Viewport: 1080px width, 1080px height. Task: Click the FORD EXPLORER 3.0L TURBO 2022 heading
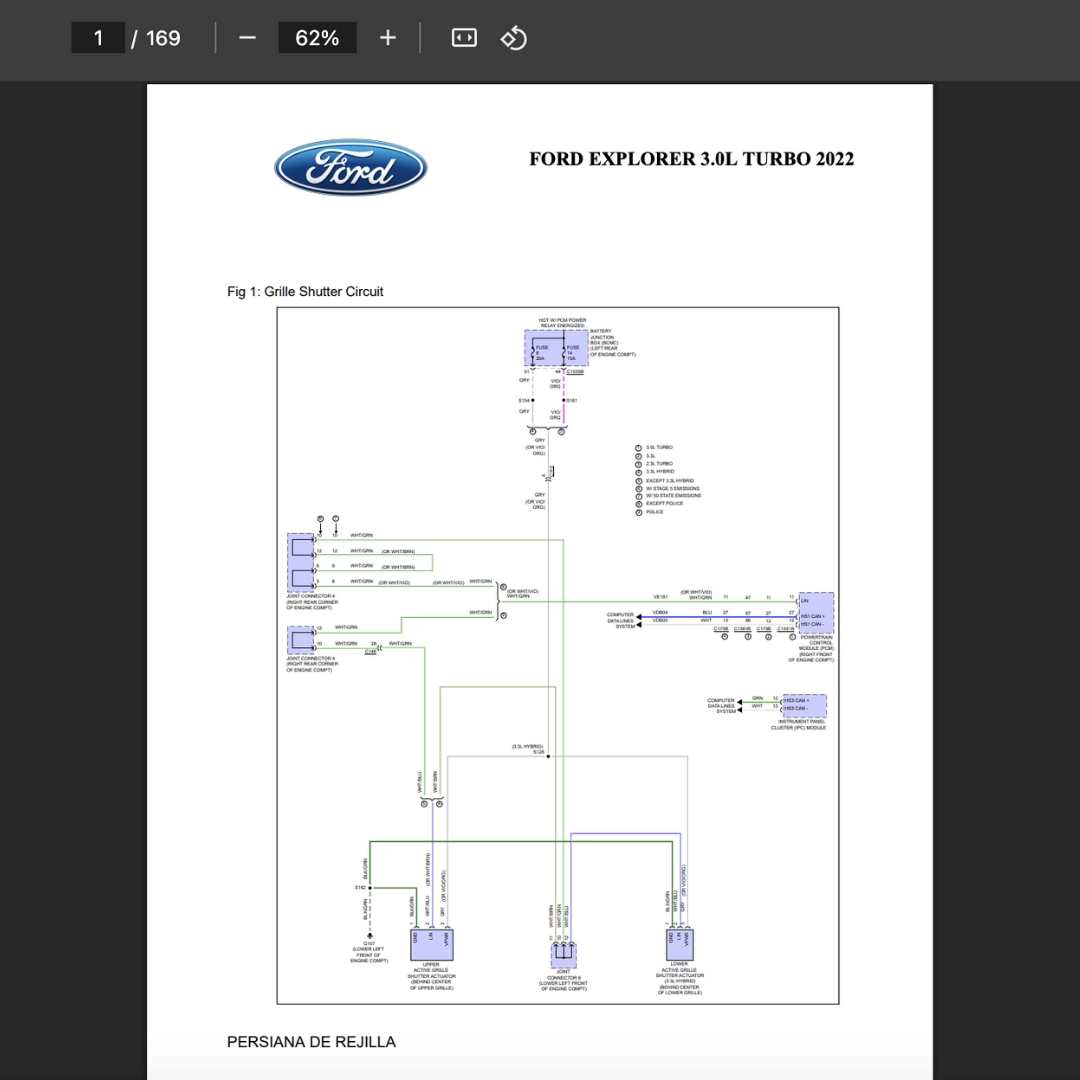tap(692, 159)
